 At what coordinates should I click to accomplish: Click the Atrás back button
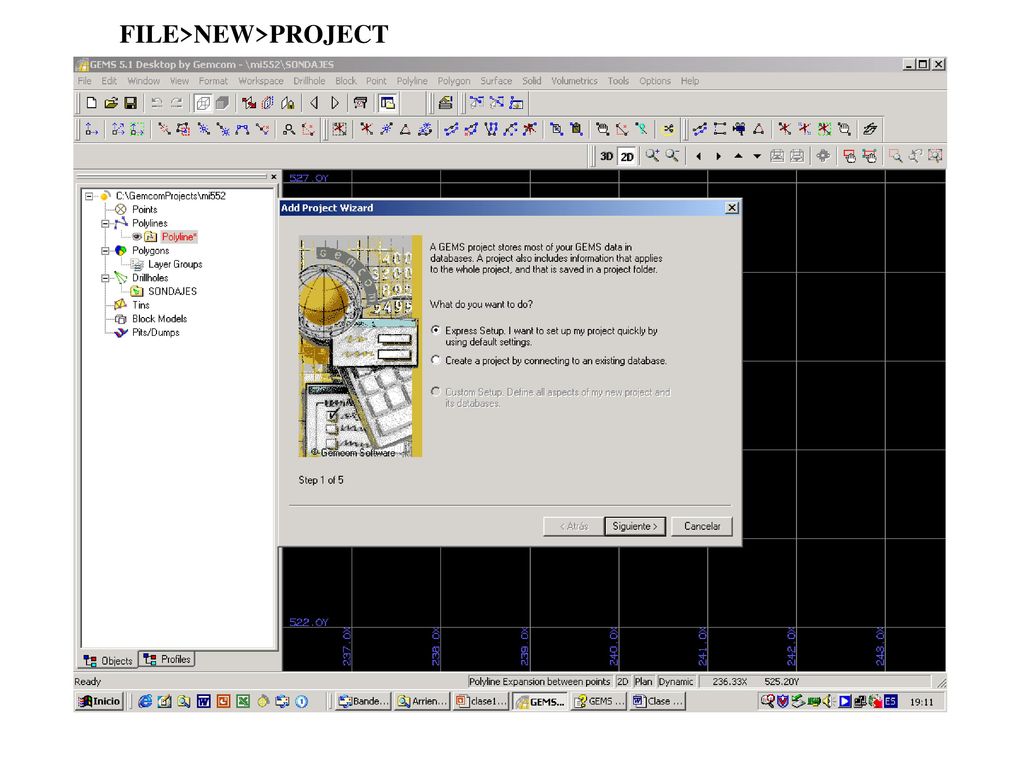tap(574, 526)
